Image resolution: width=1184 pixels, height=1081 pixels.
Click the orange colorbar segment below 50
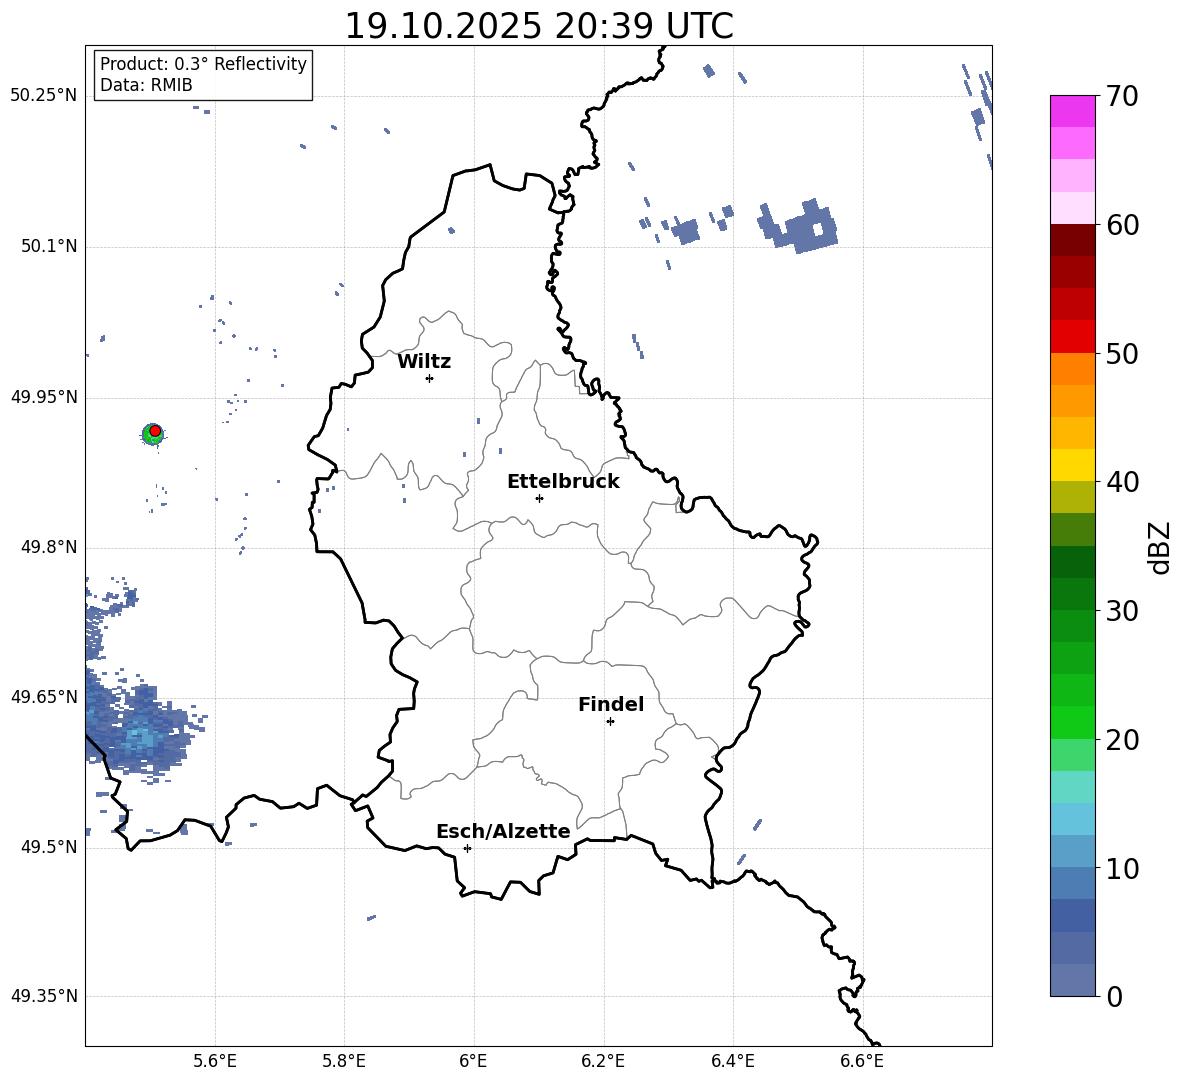(x=1072, y=368)
